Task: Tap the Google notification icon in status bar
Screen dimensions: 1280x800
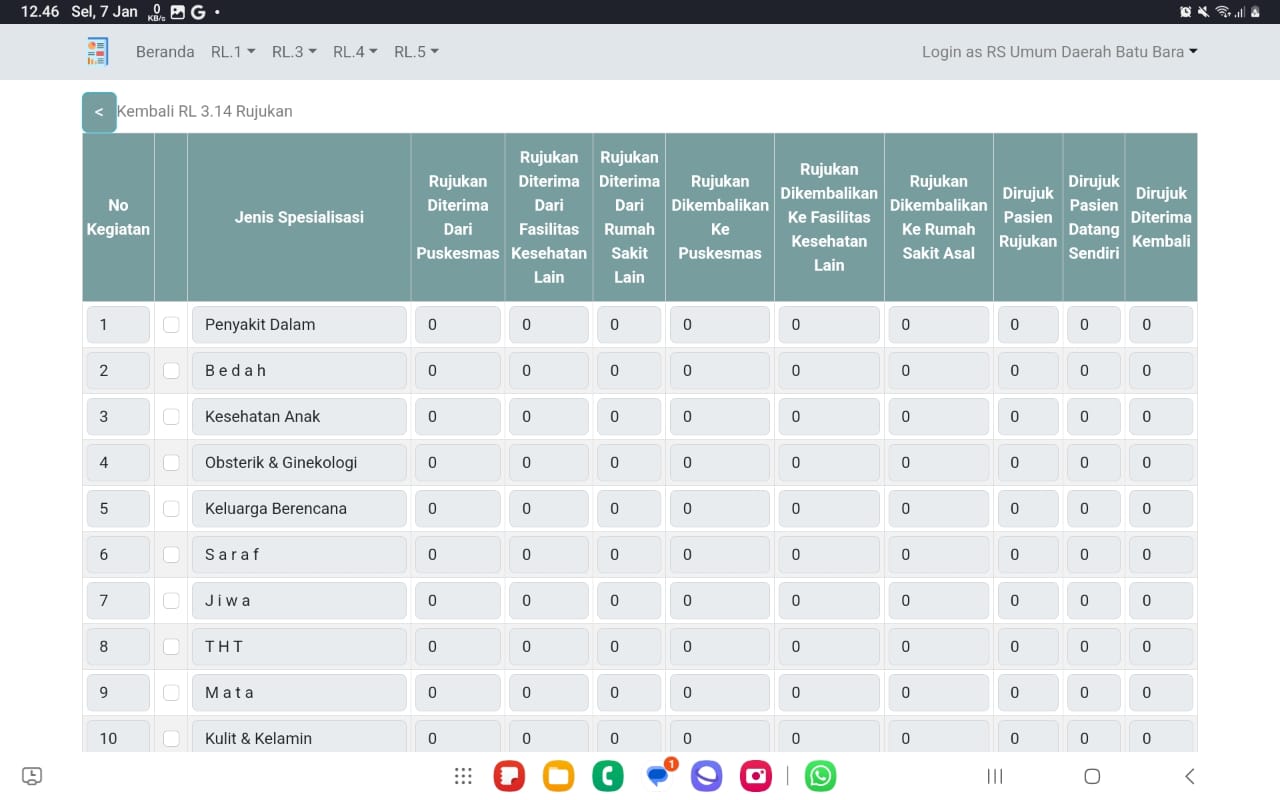Action: coord(198,12)
